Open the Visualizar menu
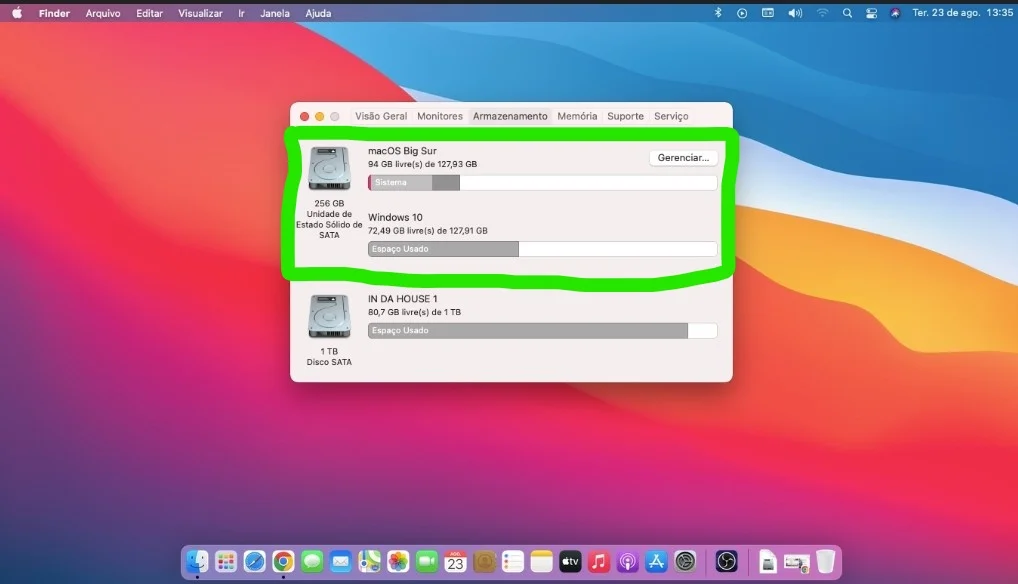Image resolution: width=1018 pixels, height=584 pixels. (200, 13)
